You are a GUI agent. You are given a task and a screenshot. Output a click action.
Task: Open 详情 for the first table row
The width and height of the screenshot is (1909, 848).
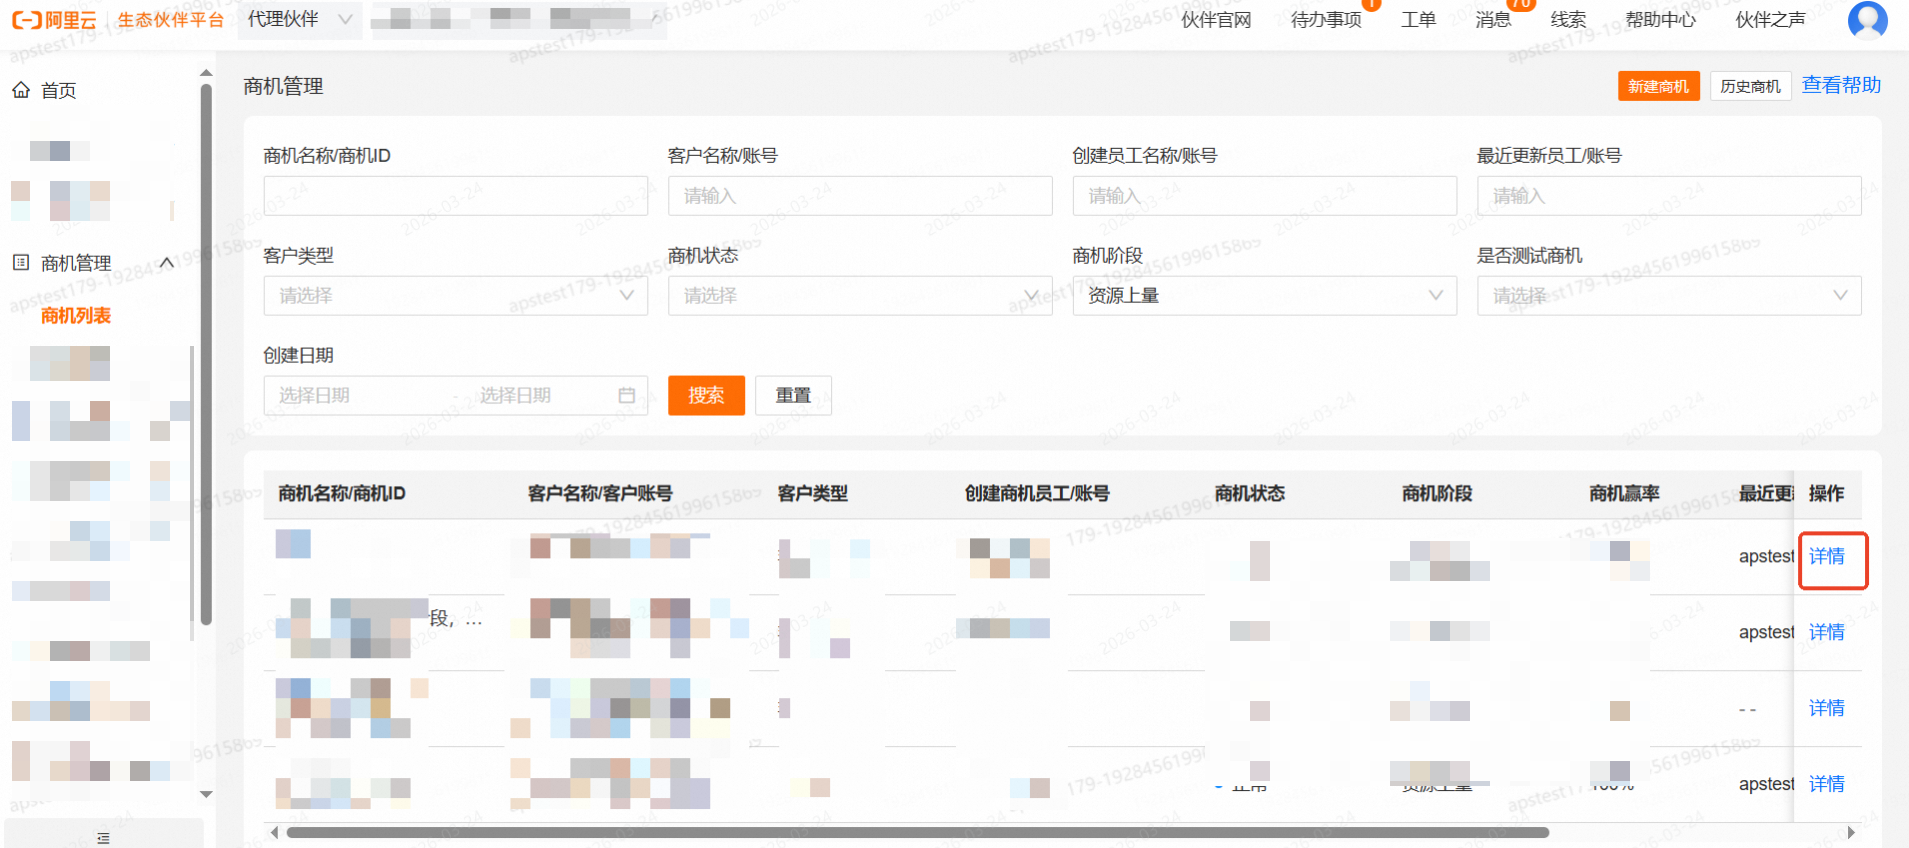[1826, 556]
